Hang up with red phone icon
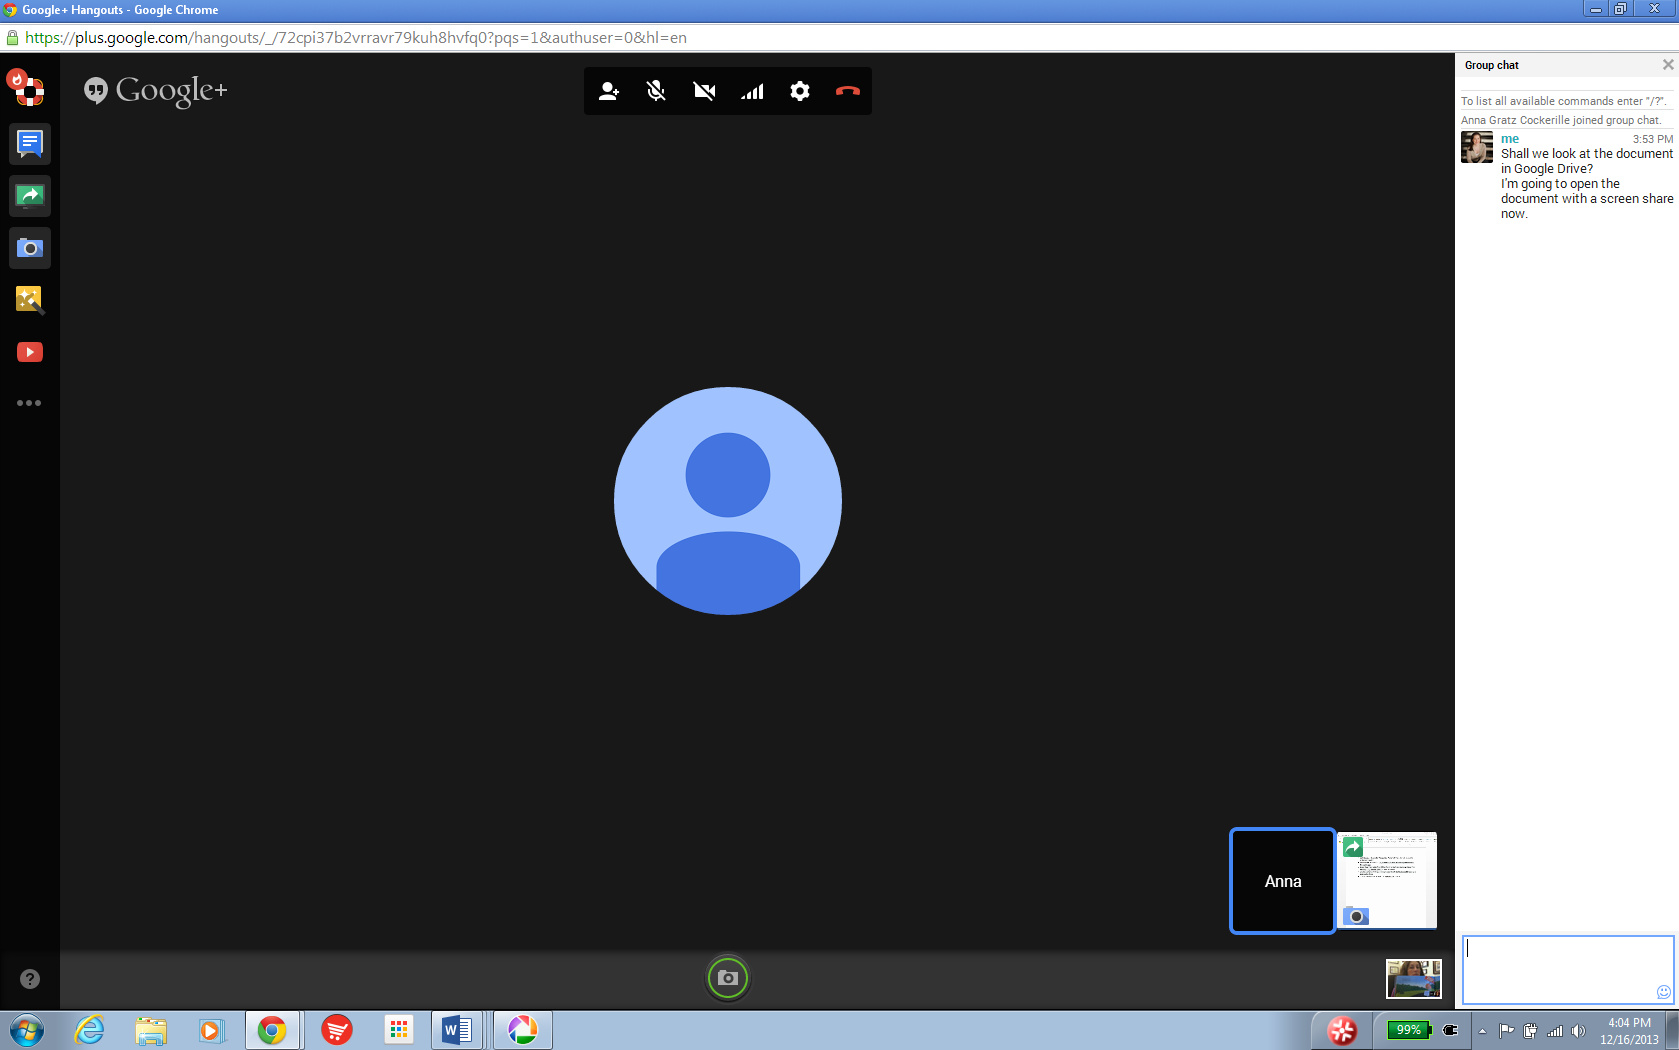 tap(847, 91)
